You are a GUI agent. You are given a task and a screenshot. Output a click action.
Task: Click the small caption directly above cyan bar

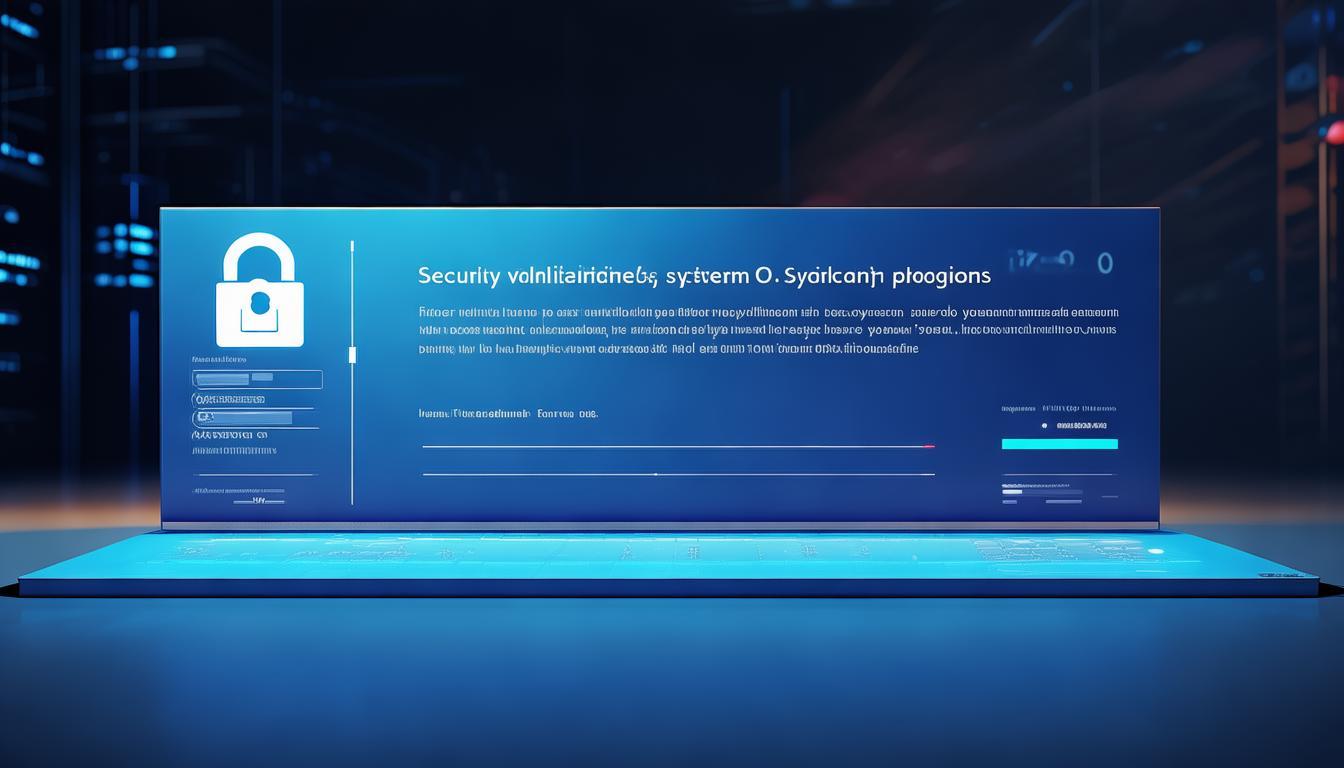[1058, 408]
